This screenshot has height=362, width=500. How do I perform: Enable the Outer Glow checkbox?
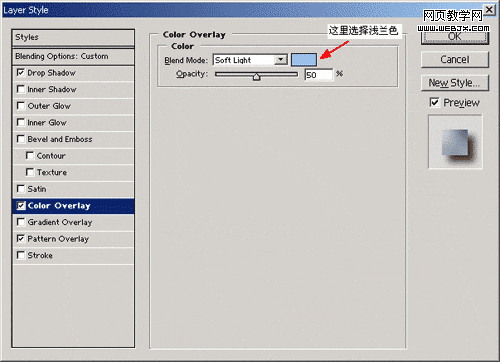[x=21, y=106]
